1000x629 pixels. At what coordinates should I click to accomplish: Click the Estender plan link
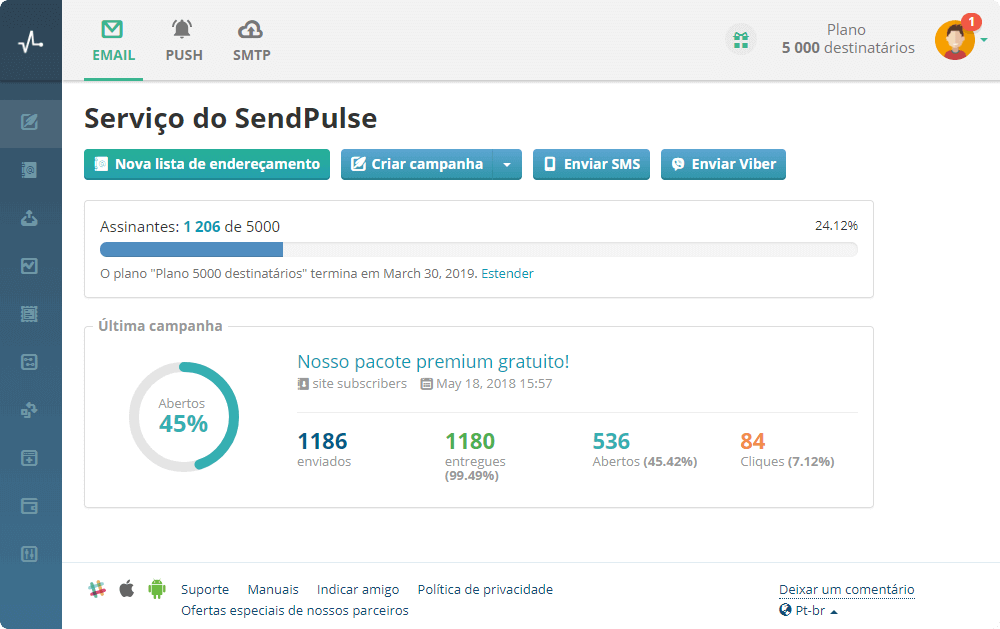pyautogui.click(x=507, y=274)
